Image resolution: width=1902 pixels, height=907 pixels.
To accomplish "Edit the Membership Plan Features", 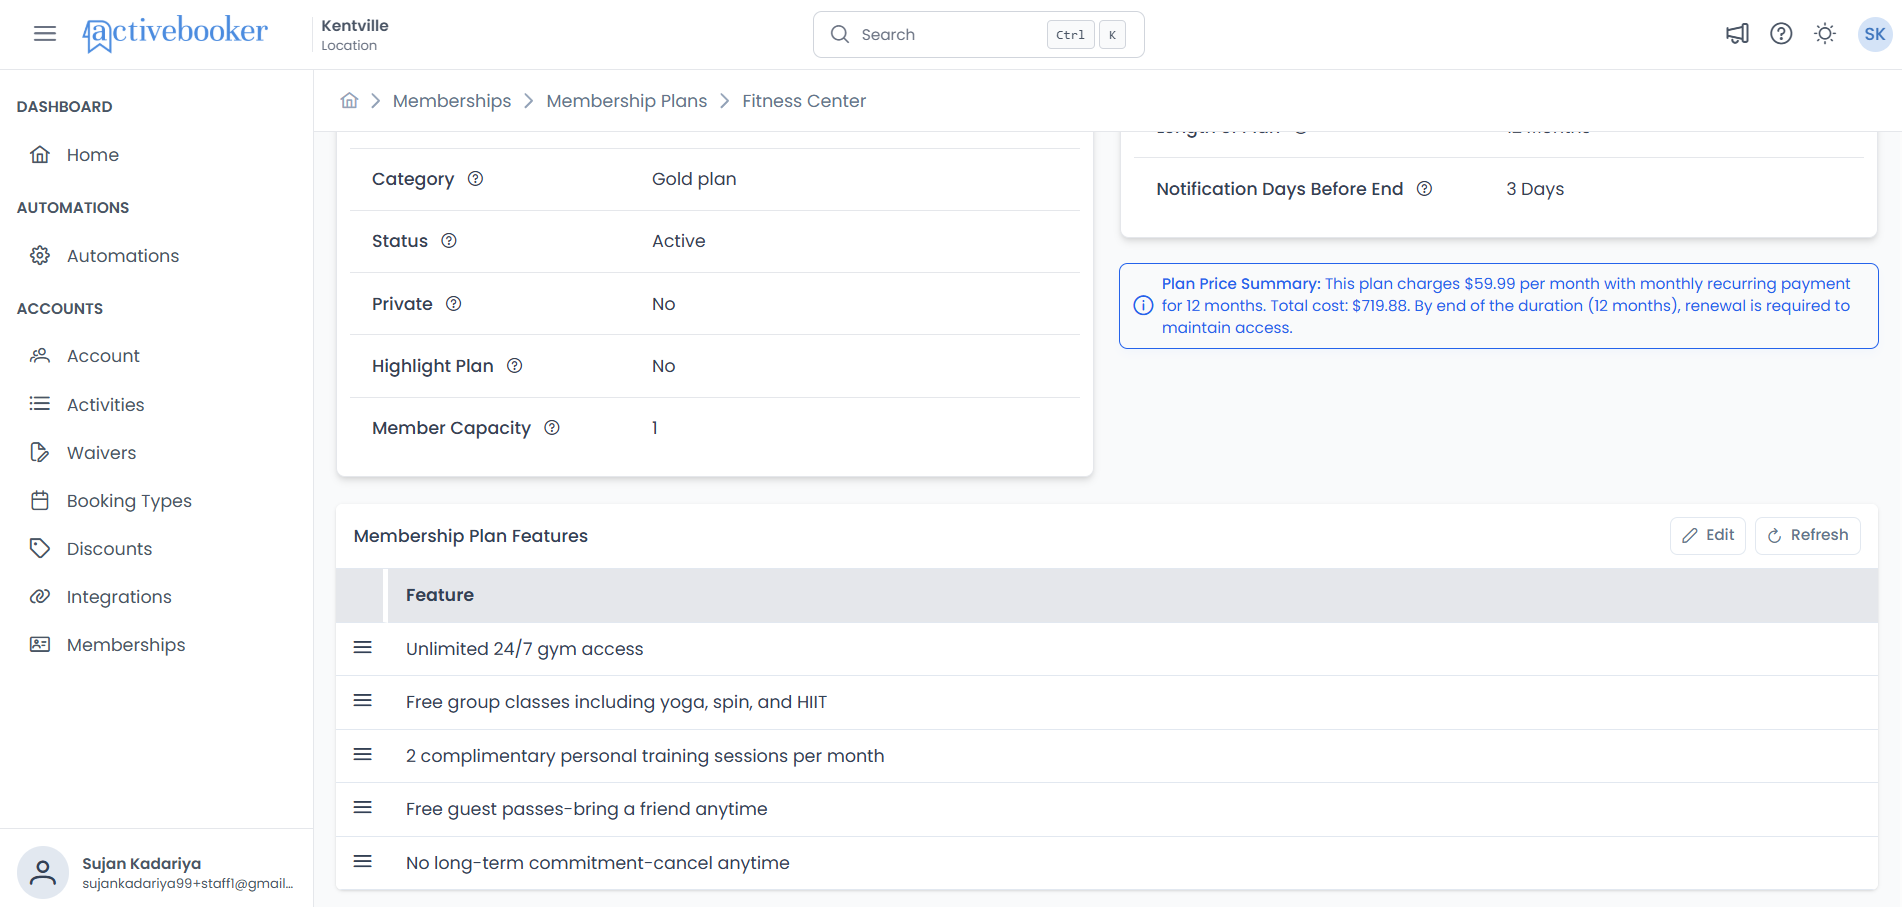I will coord(1708,535).
